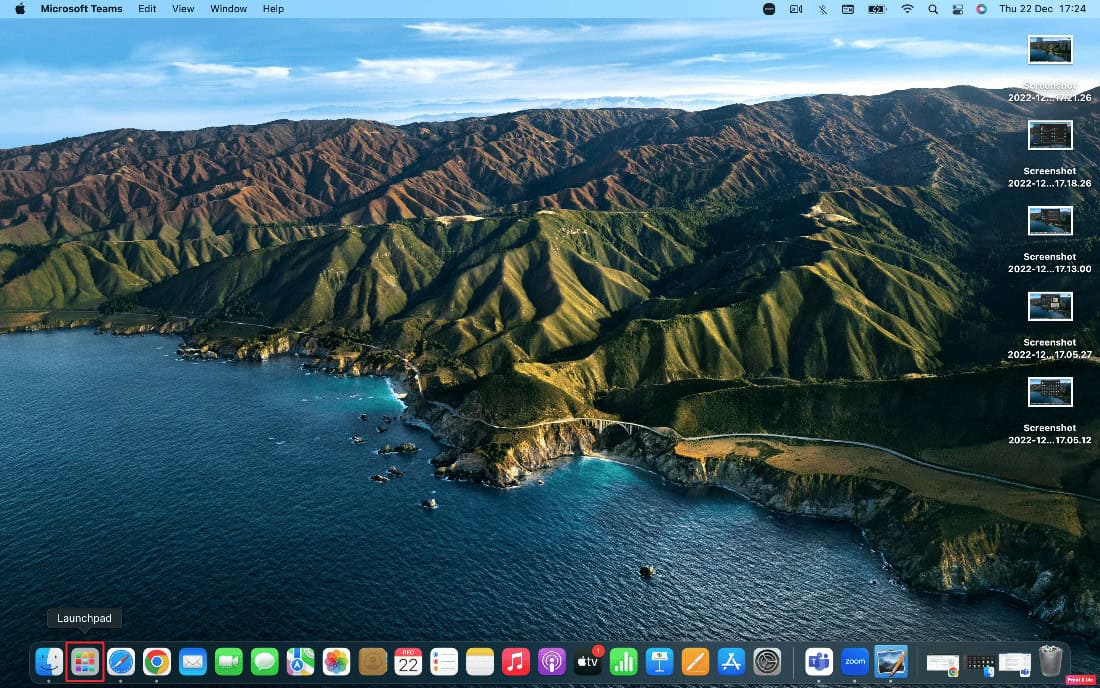Open Numbers from the Dock
The width and height of the screenshot is (1100, 688).
tap(624, 661)
